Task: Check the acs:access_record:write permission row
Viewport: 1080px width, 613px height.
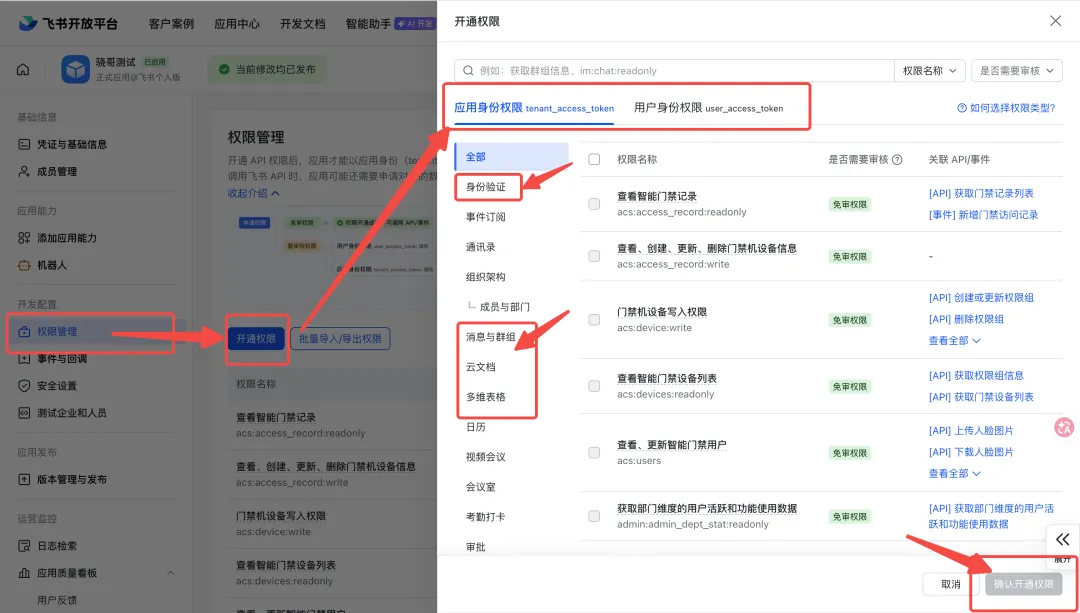Action: (594, 256)
